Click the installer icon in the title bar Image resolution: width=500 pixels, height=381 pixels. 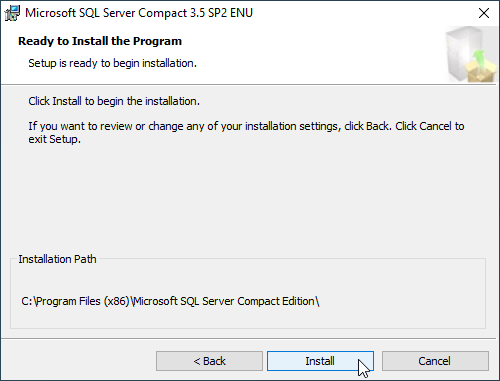click(12, 13)
